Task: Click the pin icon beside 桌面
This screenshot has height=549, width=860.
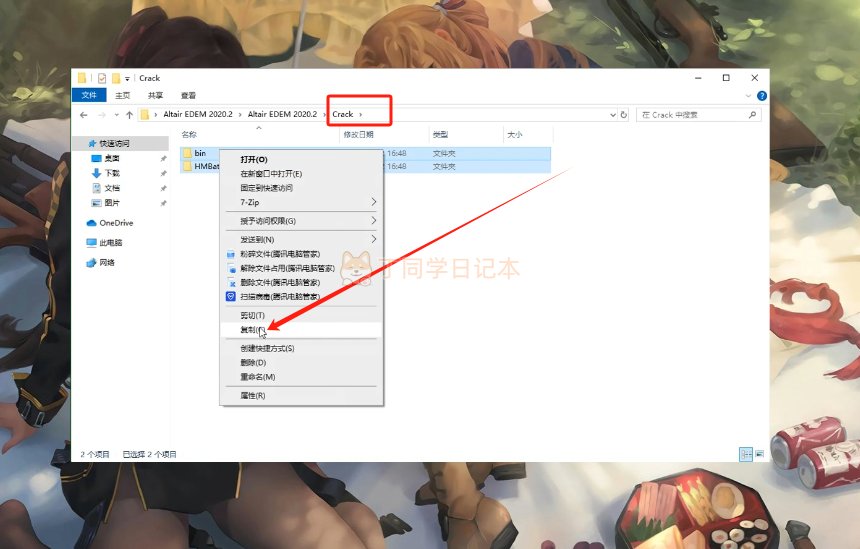Action: [163, 159]
